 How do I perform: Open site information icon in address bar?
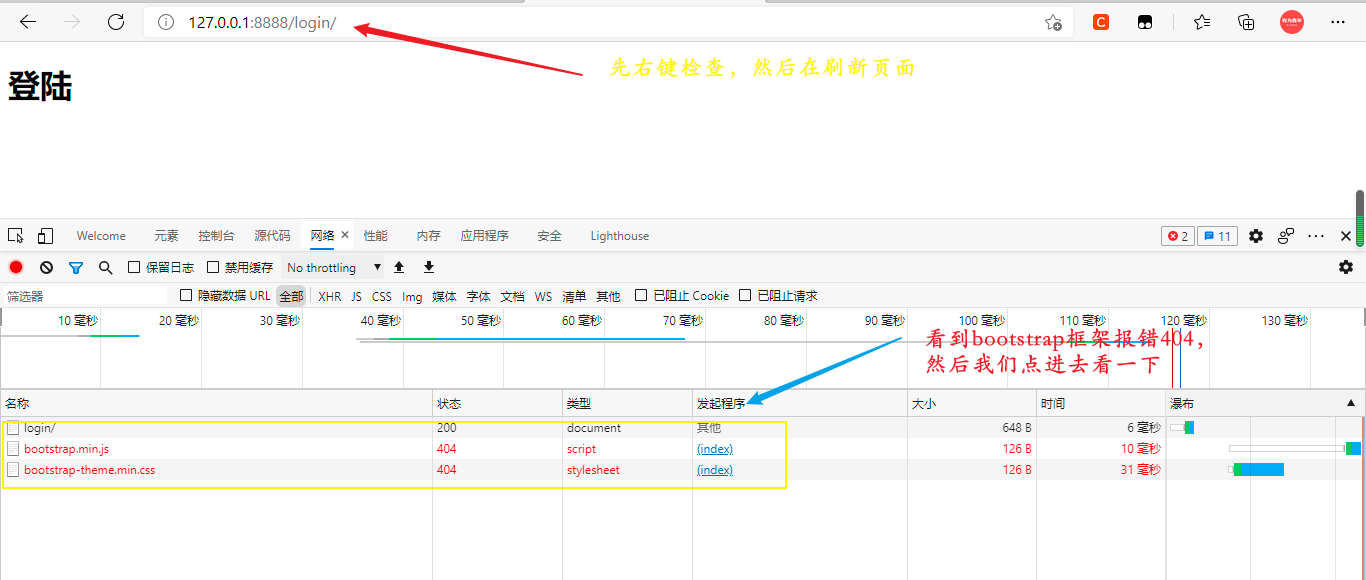click(167, 22)
